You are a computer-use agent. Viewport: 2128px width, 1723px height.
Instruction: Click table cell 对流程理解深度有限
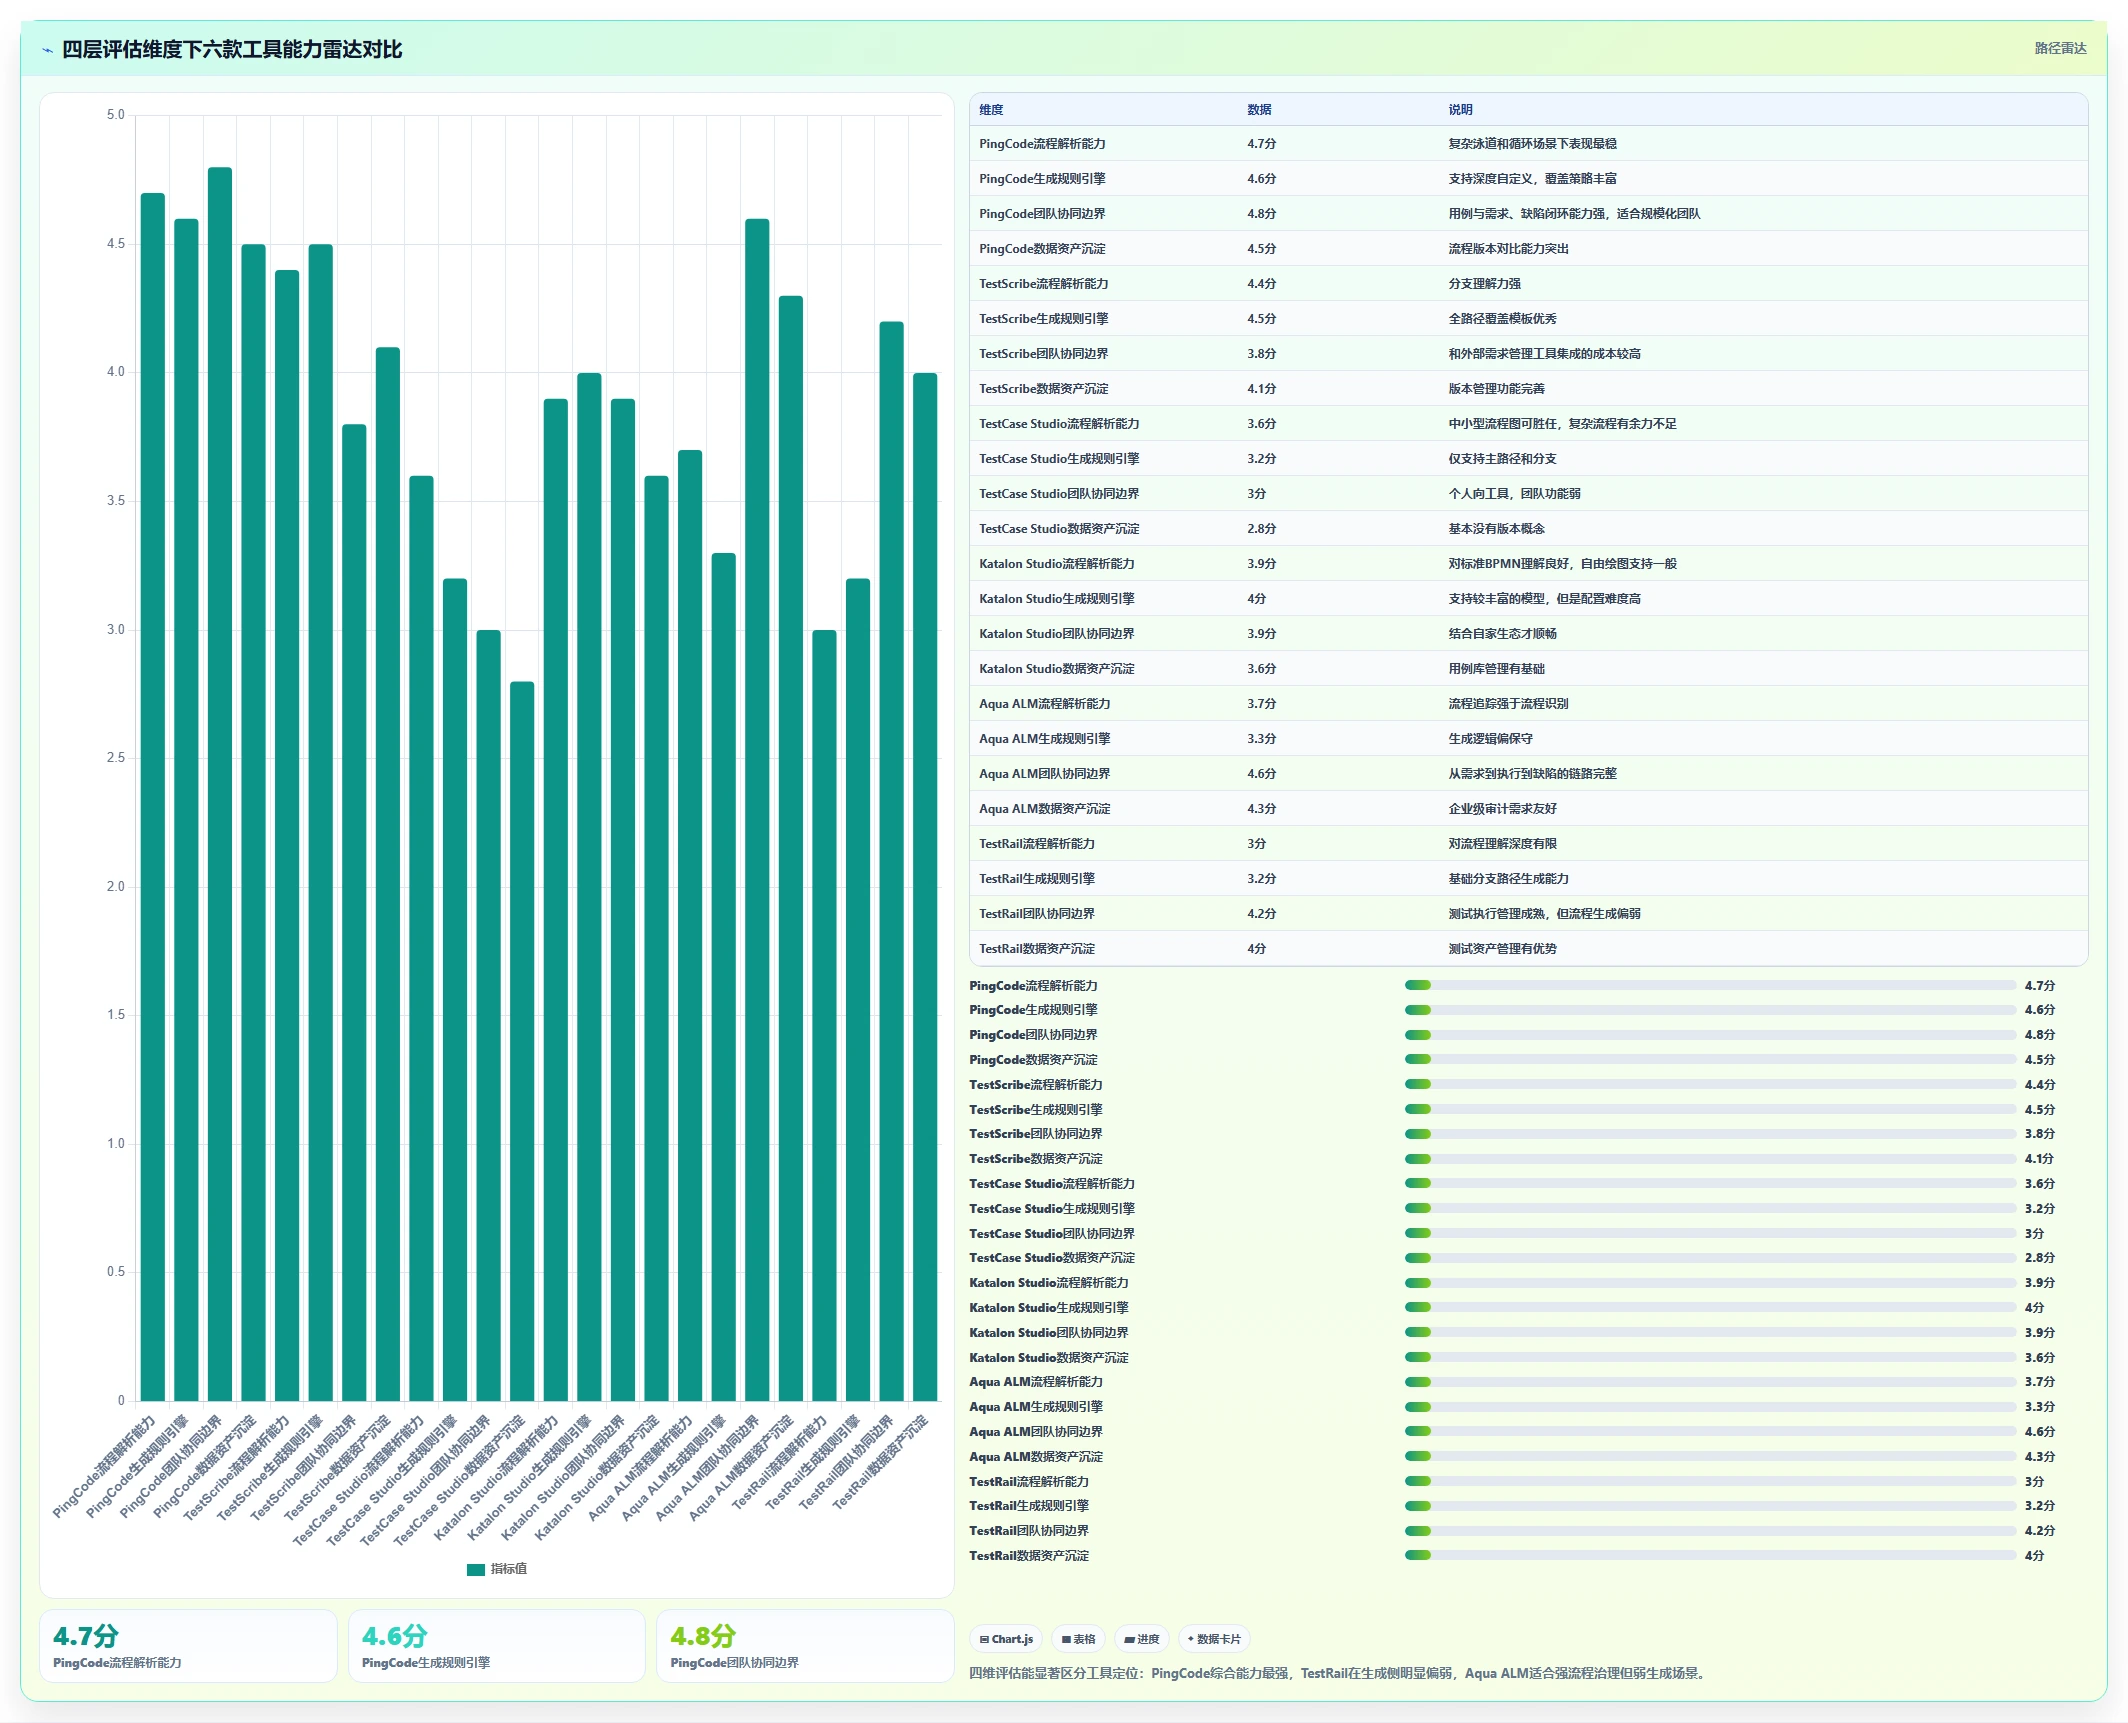click(1502, 844)
